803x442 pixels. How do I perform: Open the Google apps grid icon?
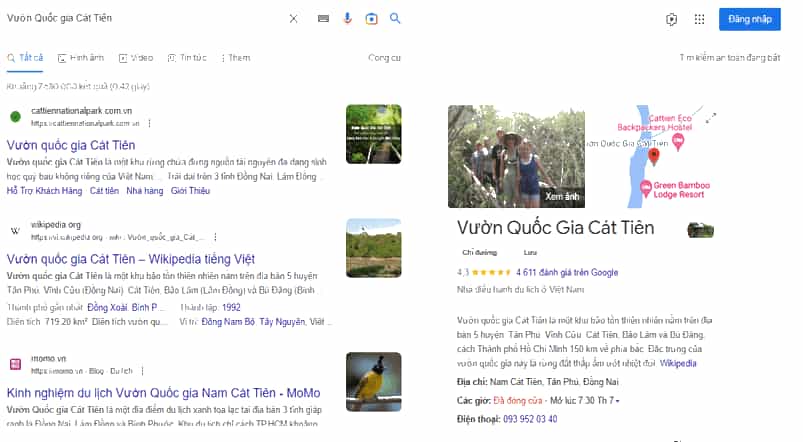click(699, 19)
